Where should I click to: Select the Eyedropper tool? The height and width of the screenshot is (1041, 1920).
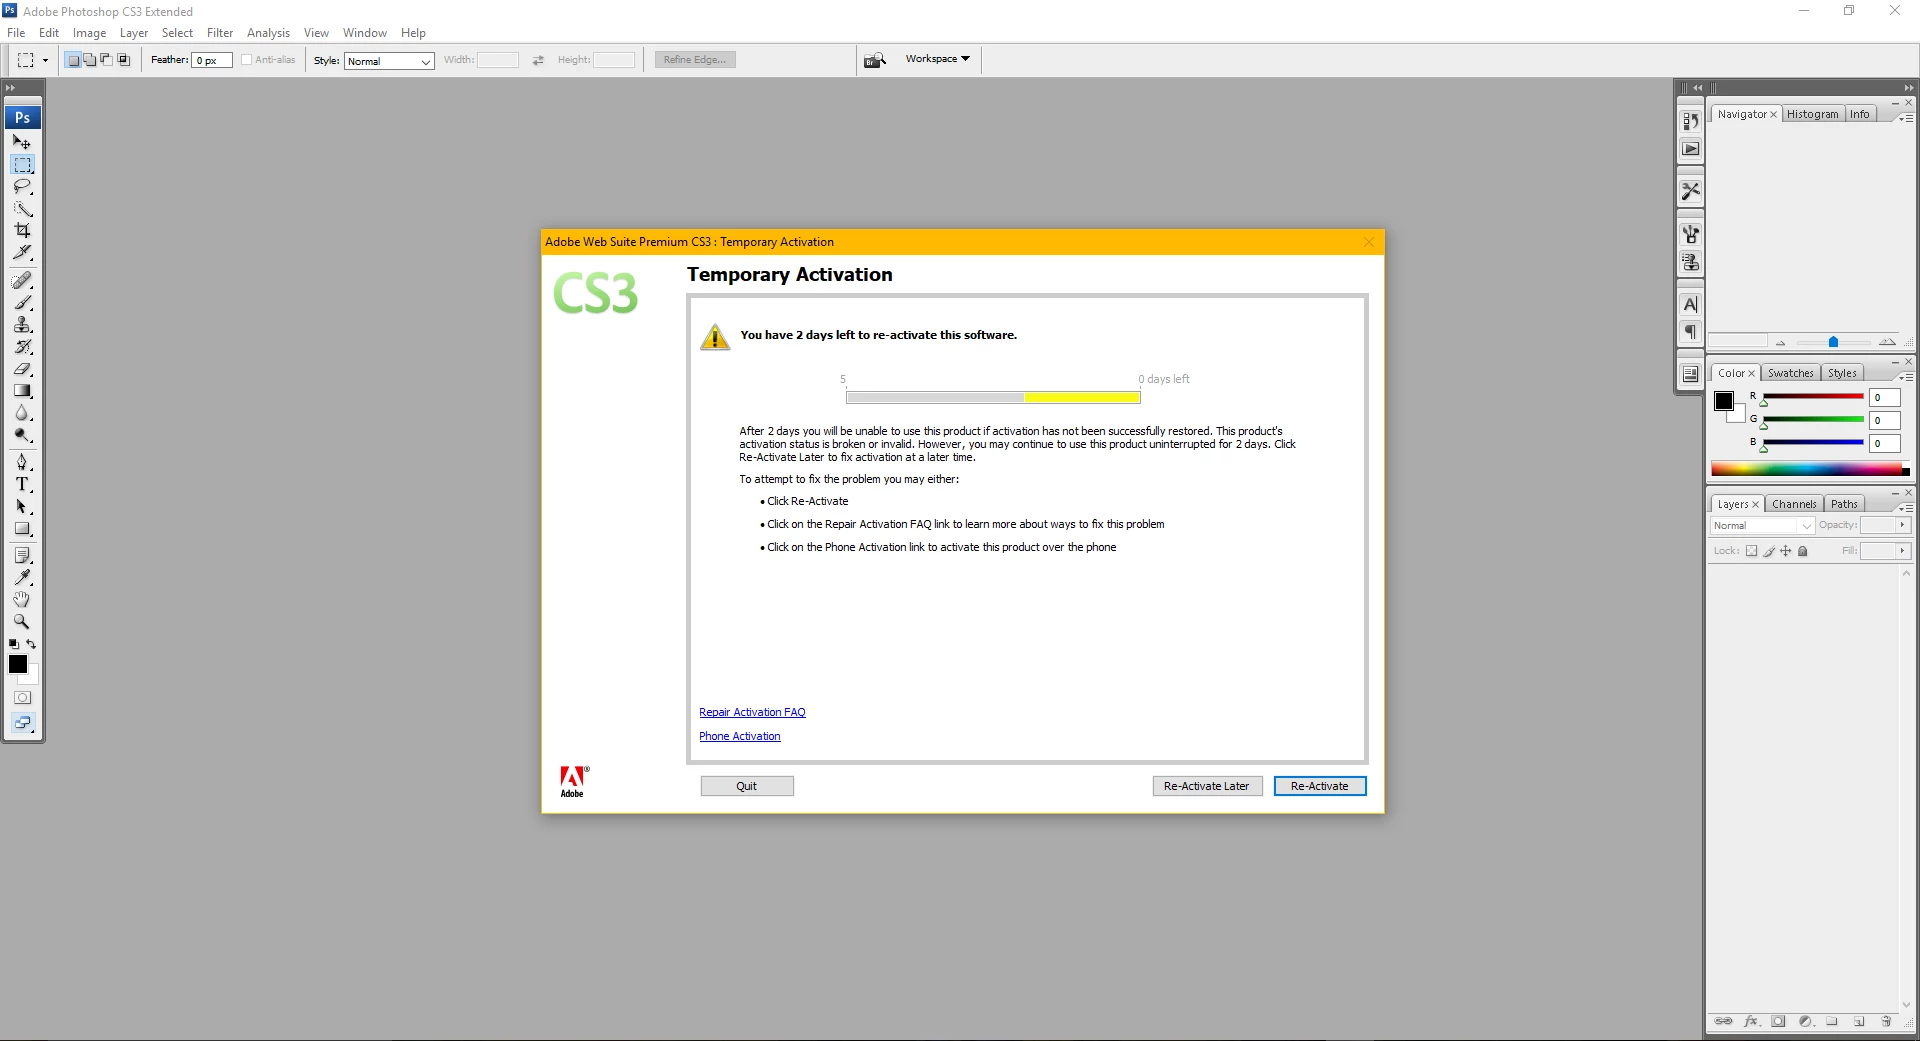tap(22, 577)
